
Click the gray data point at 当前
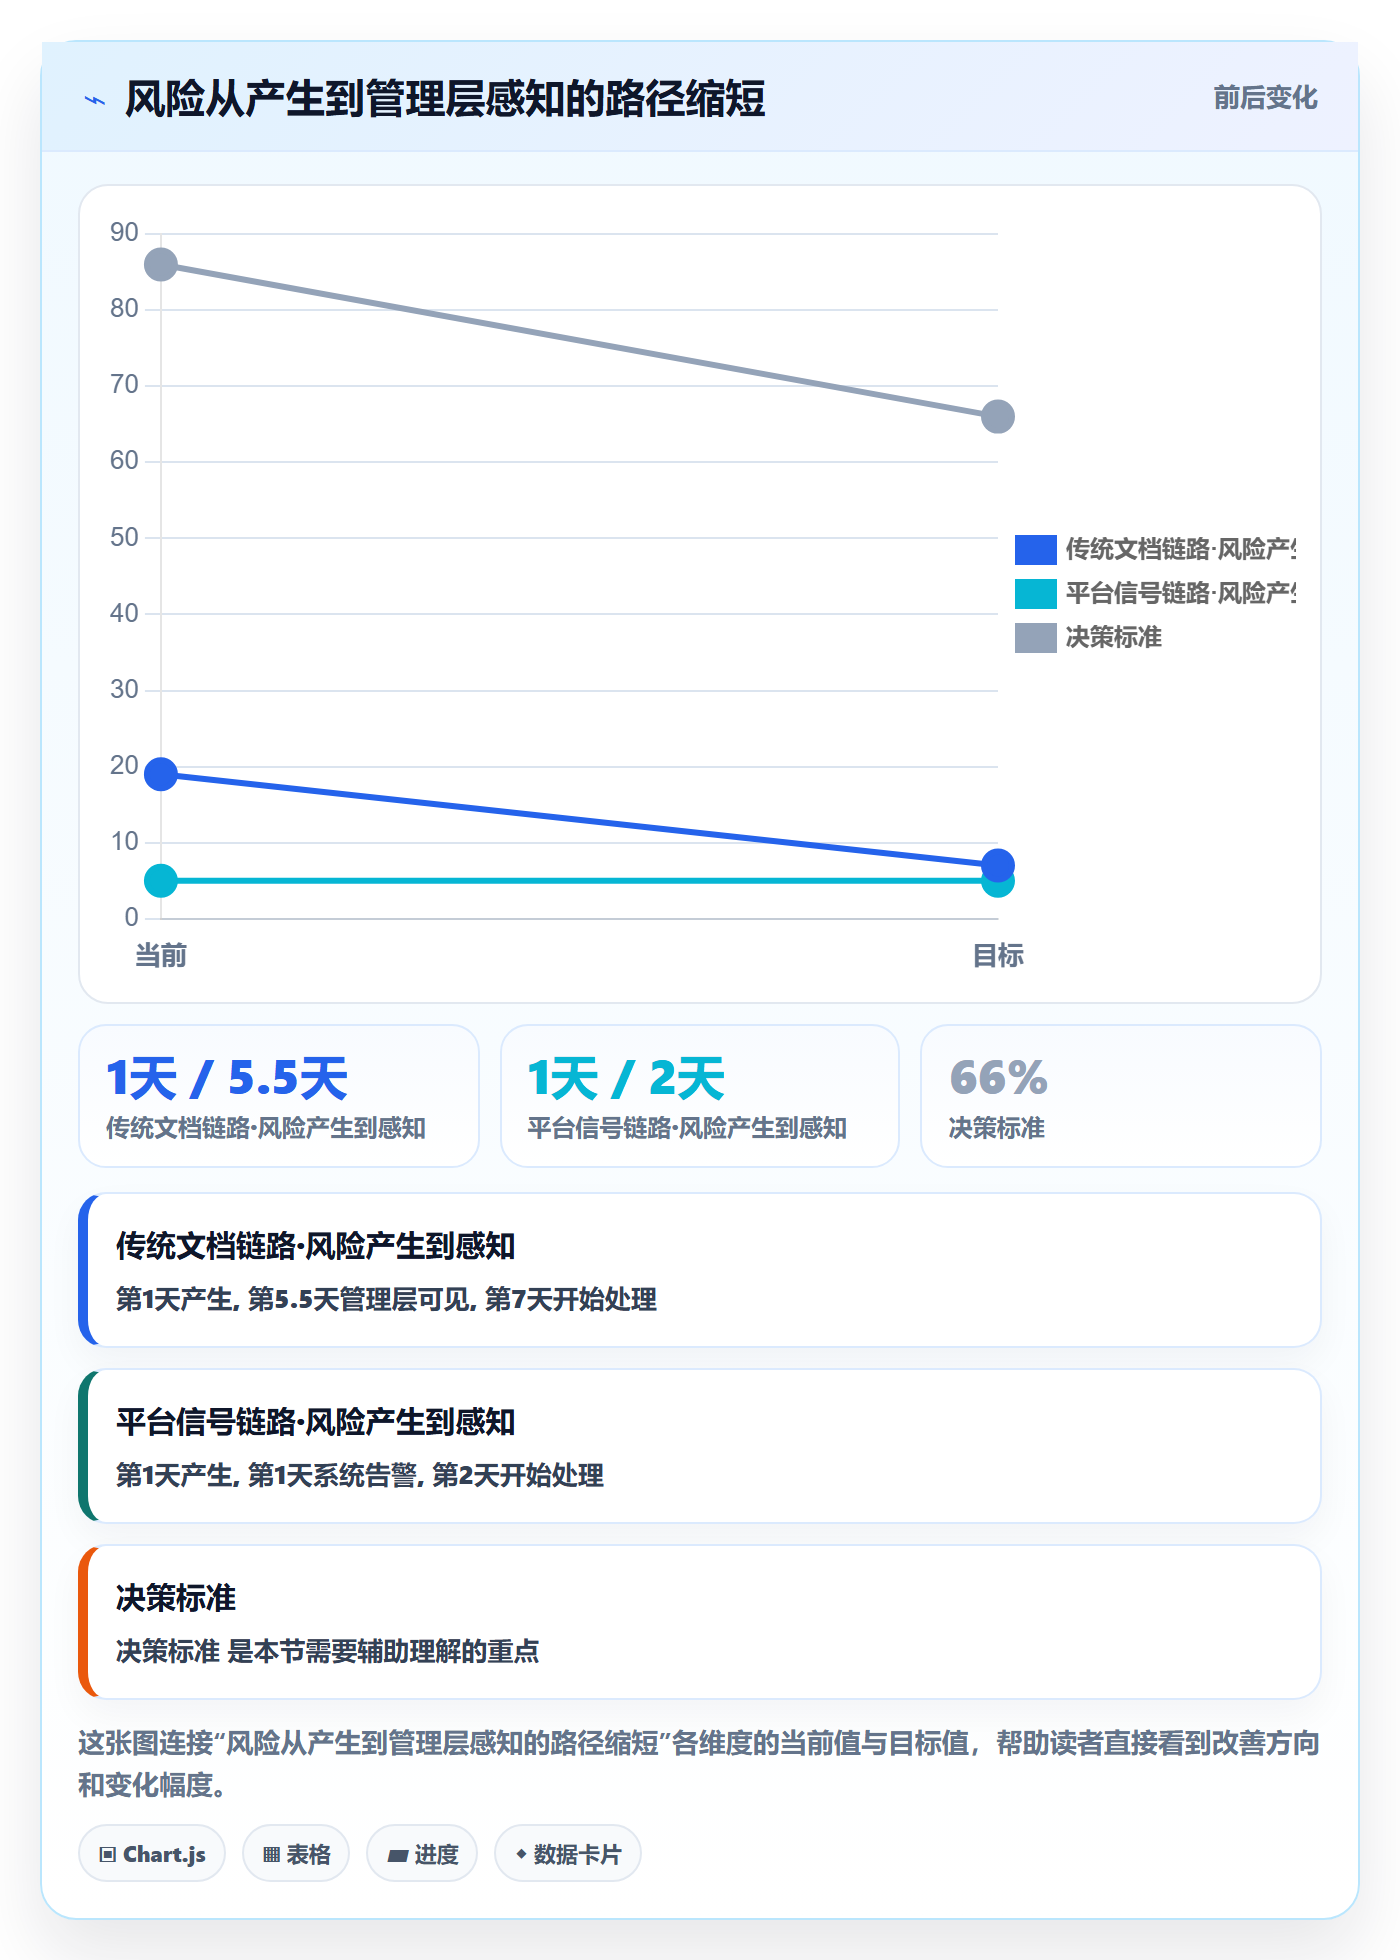coord(161,265)
